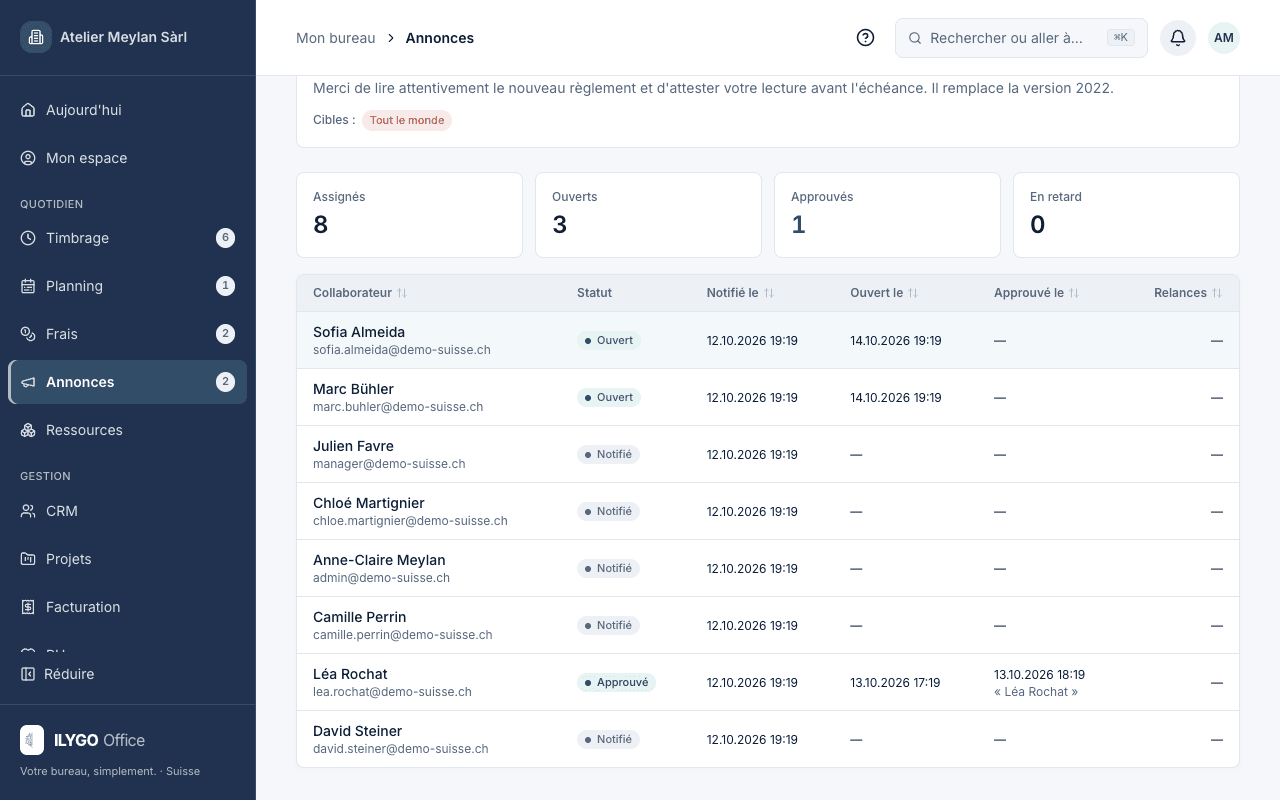Click the Ressources icon in sidebar
The image size is (1280, 800).
pyautogui.click(x=28, y=430)
